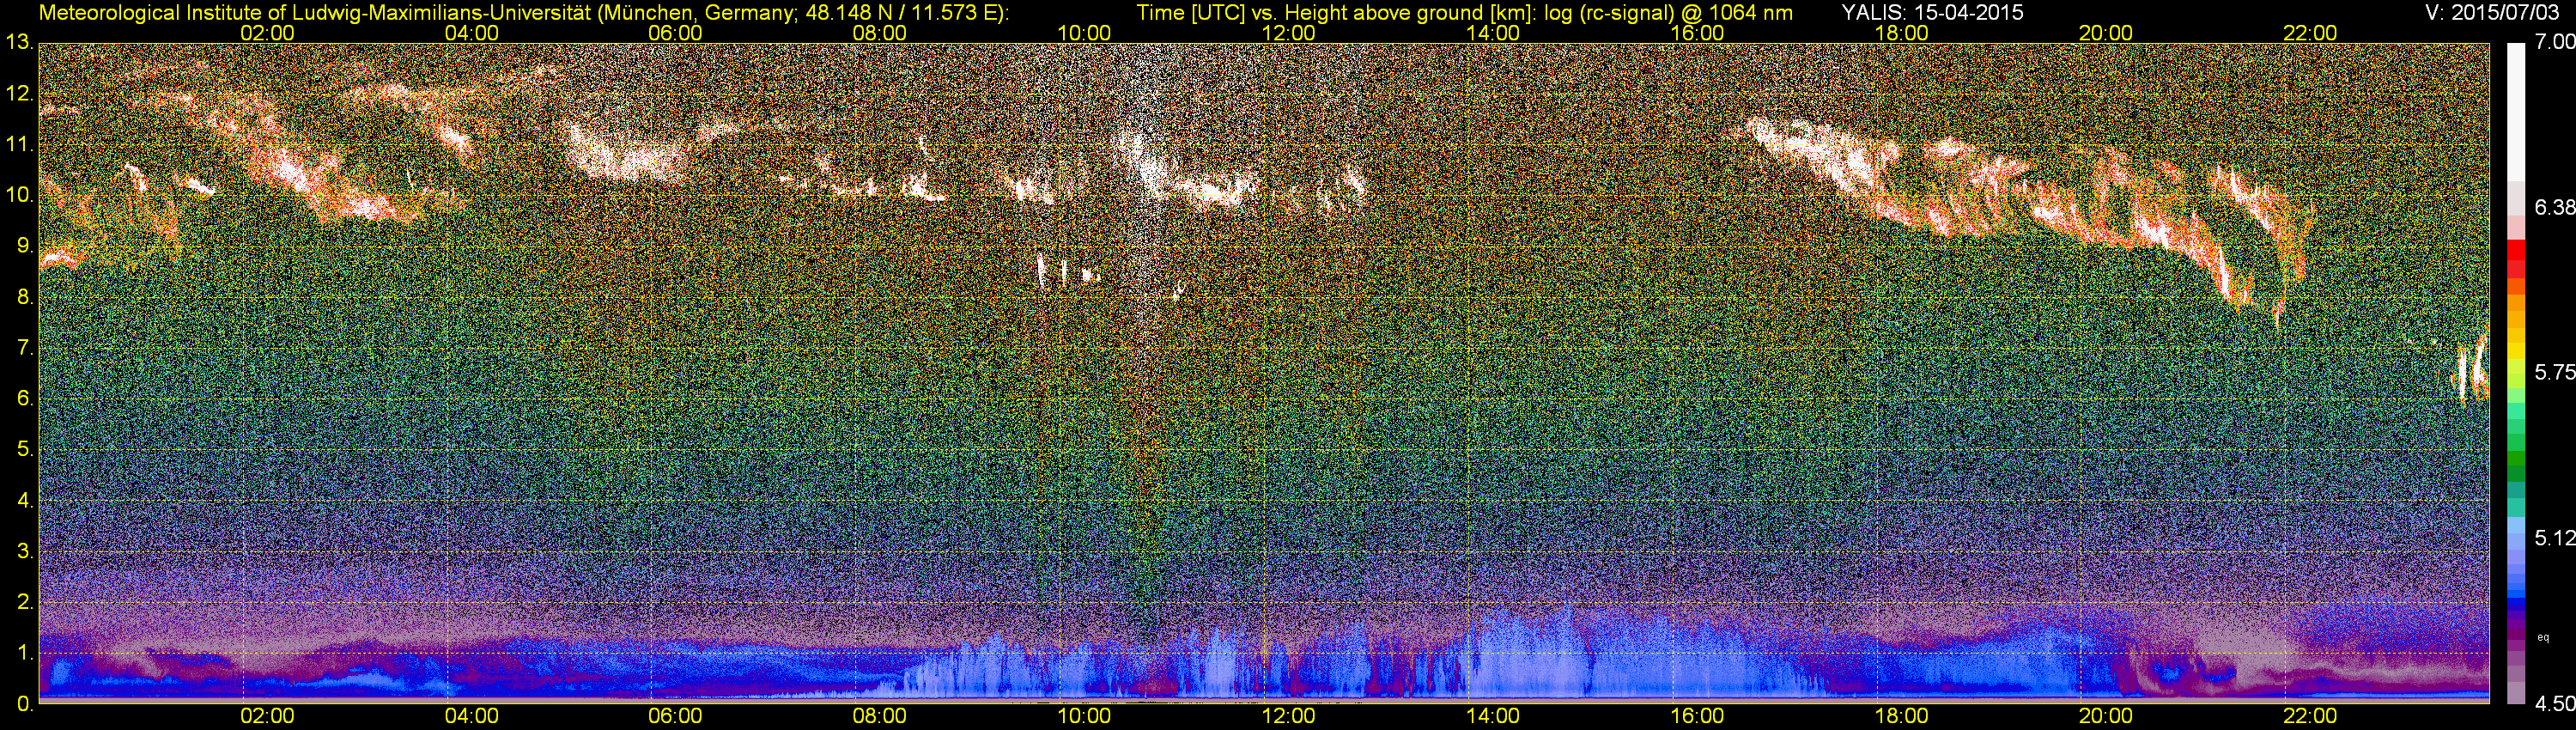The height and width of the screenshot is (730, 2576).
Task: Click the 08:00 label on the bottom time axis
Action: coord(879,716)
